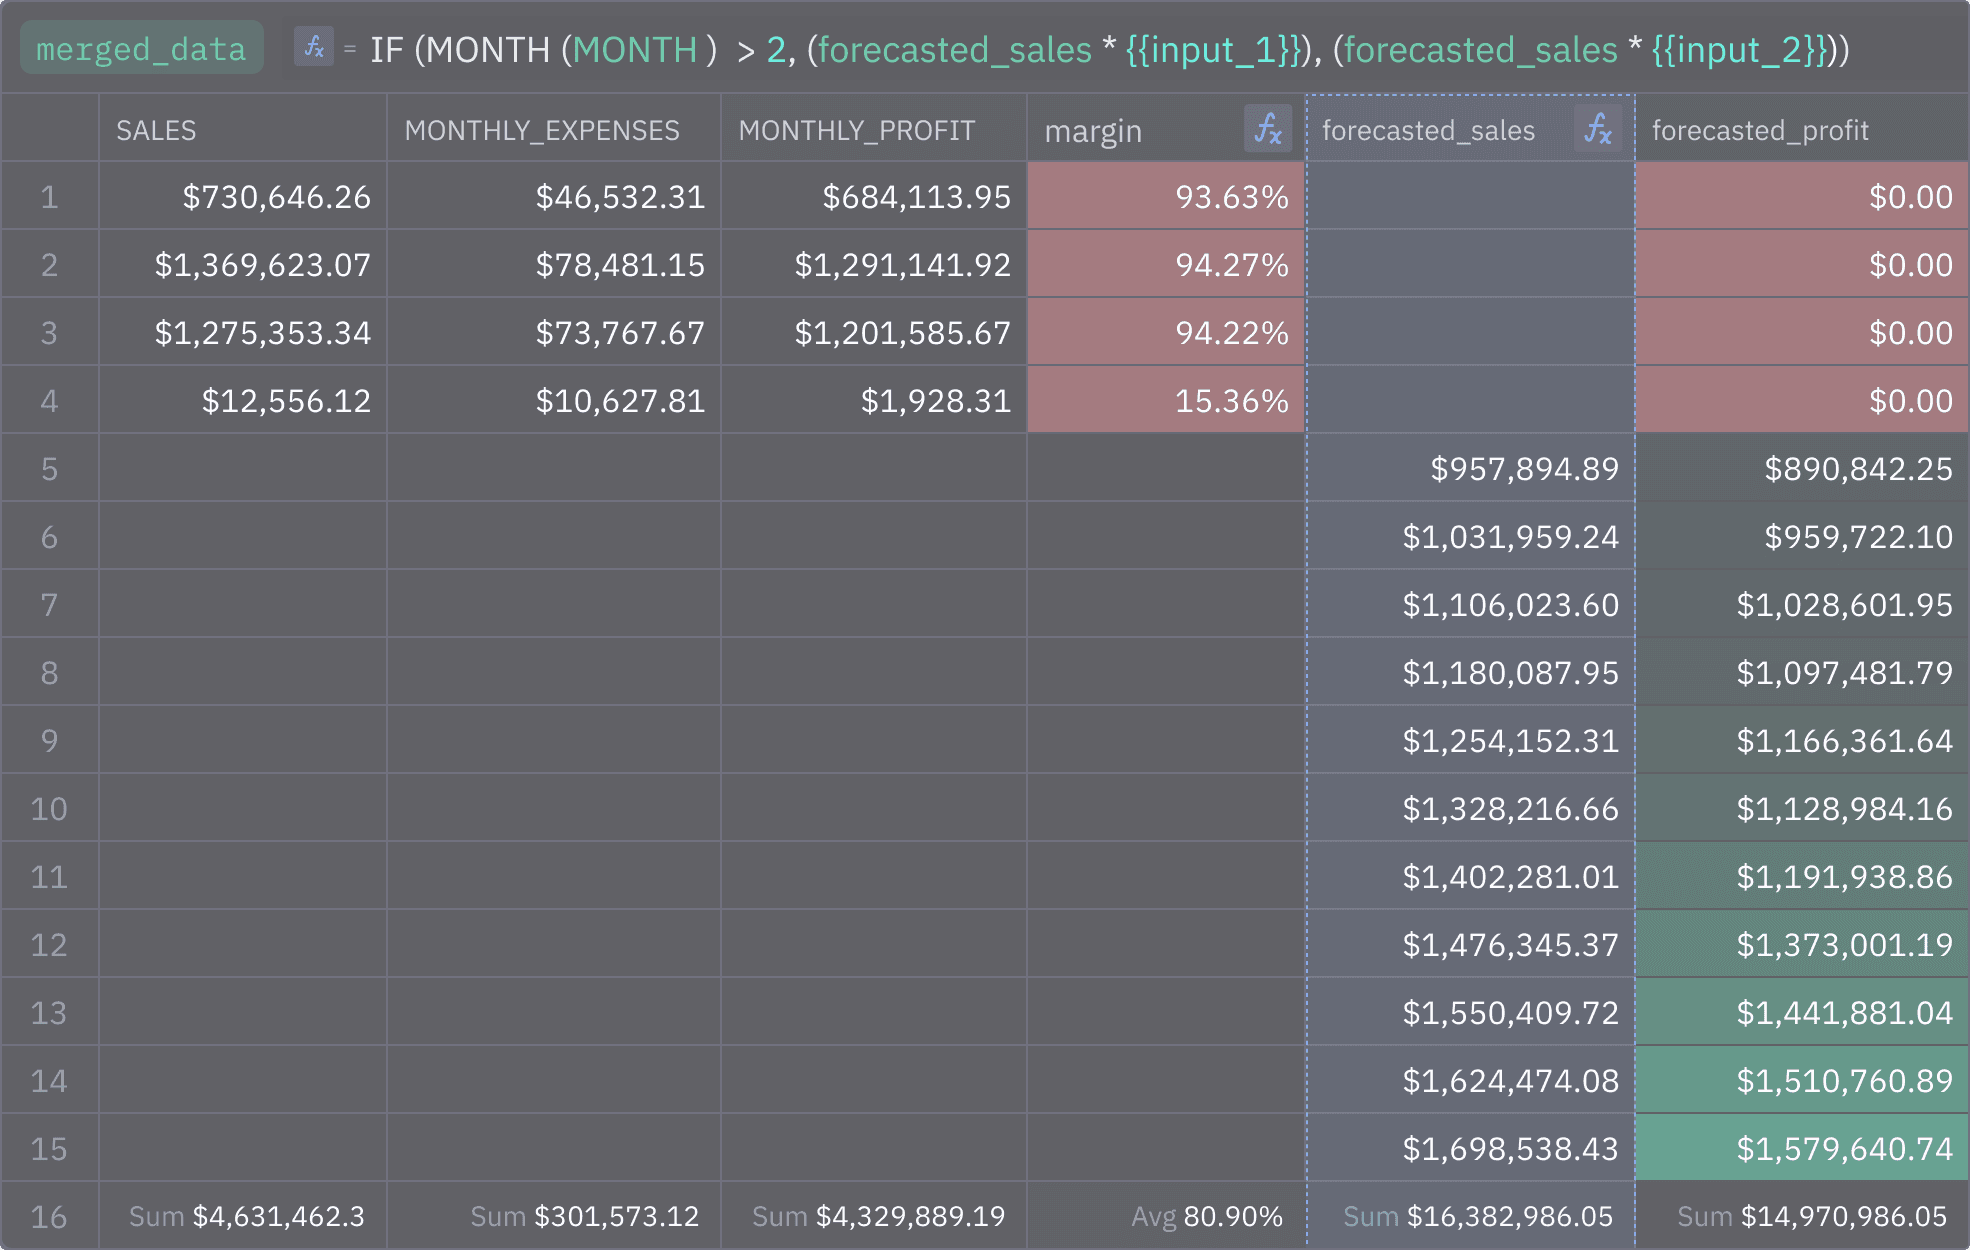Select the margin column header
The height and width of the screenshot is (1250, 1970).
(x=1166, y=129)
